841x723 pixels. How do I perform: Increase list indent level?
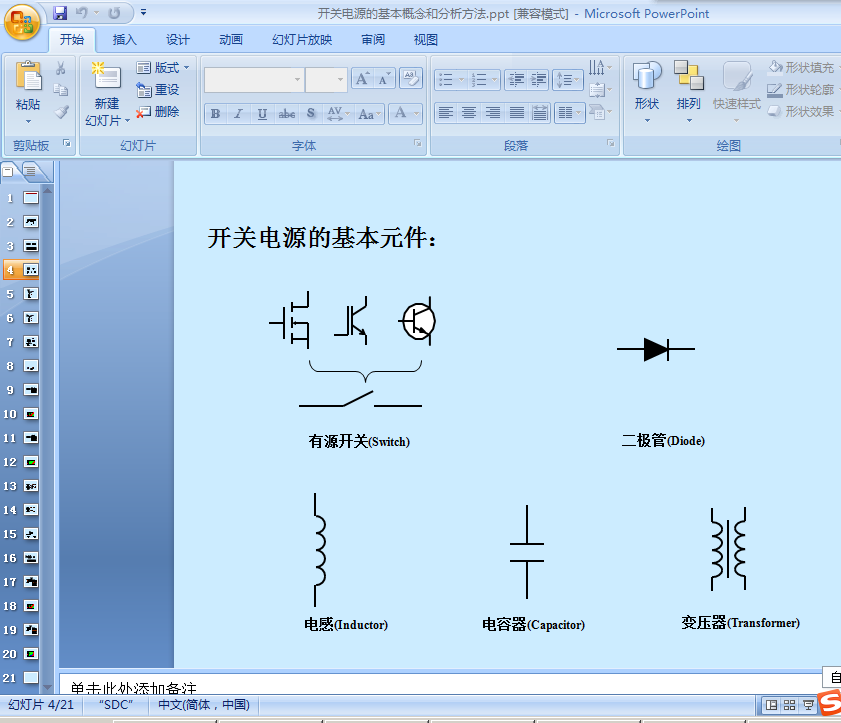538,80
